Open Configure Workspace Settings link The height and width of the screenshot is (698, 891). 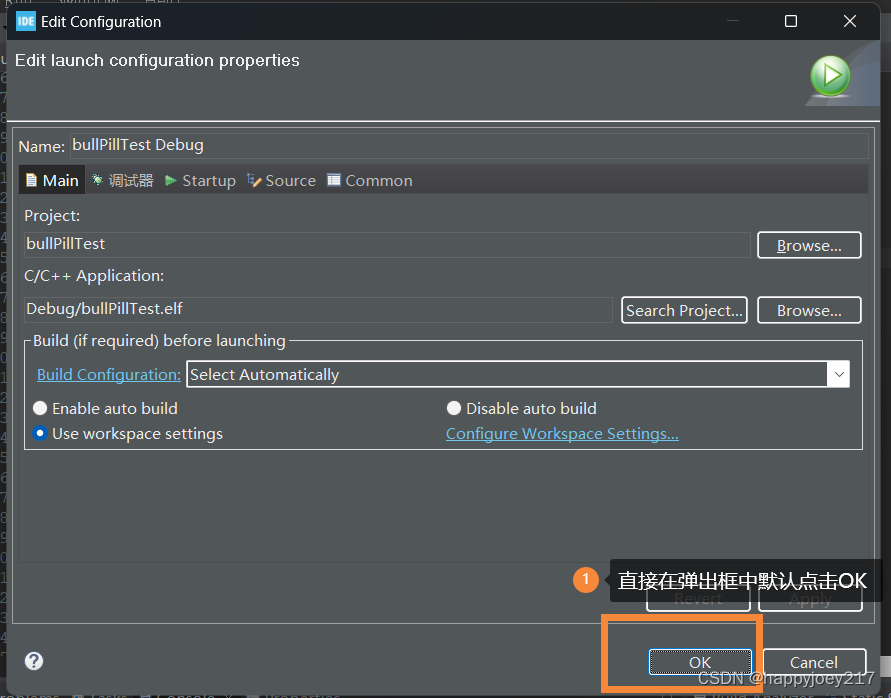tap(562, 434)
